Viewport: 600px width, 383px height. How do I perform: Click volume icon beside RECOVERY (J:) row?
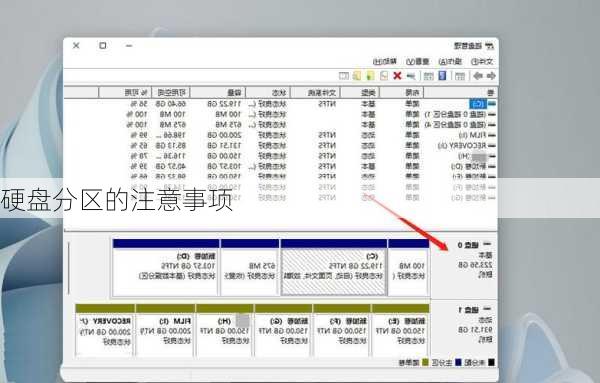[492, 145]
